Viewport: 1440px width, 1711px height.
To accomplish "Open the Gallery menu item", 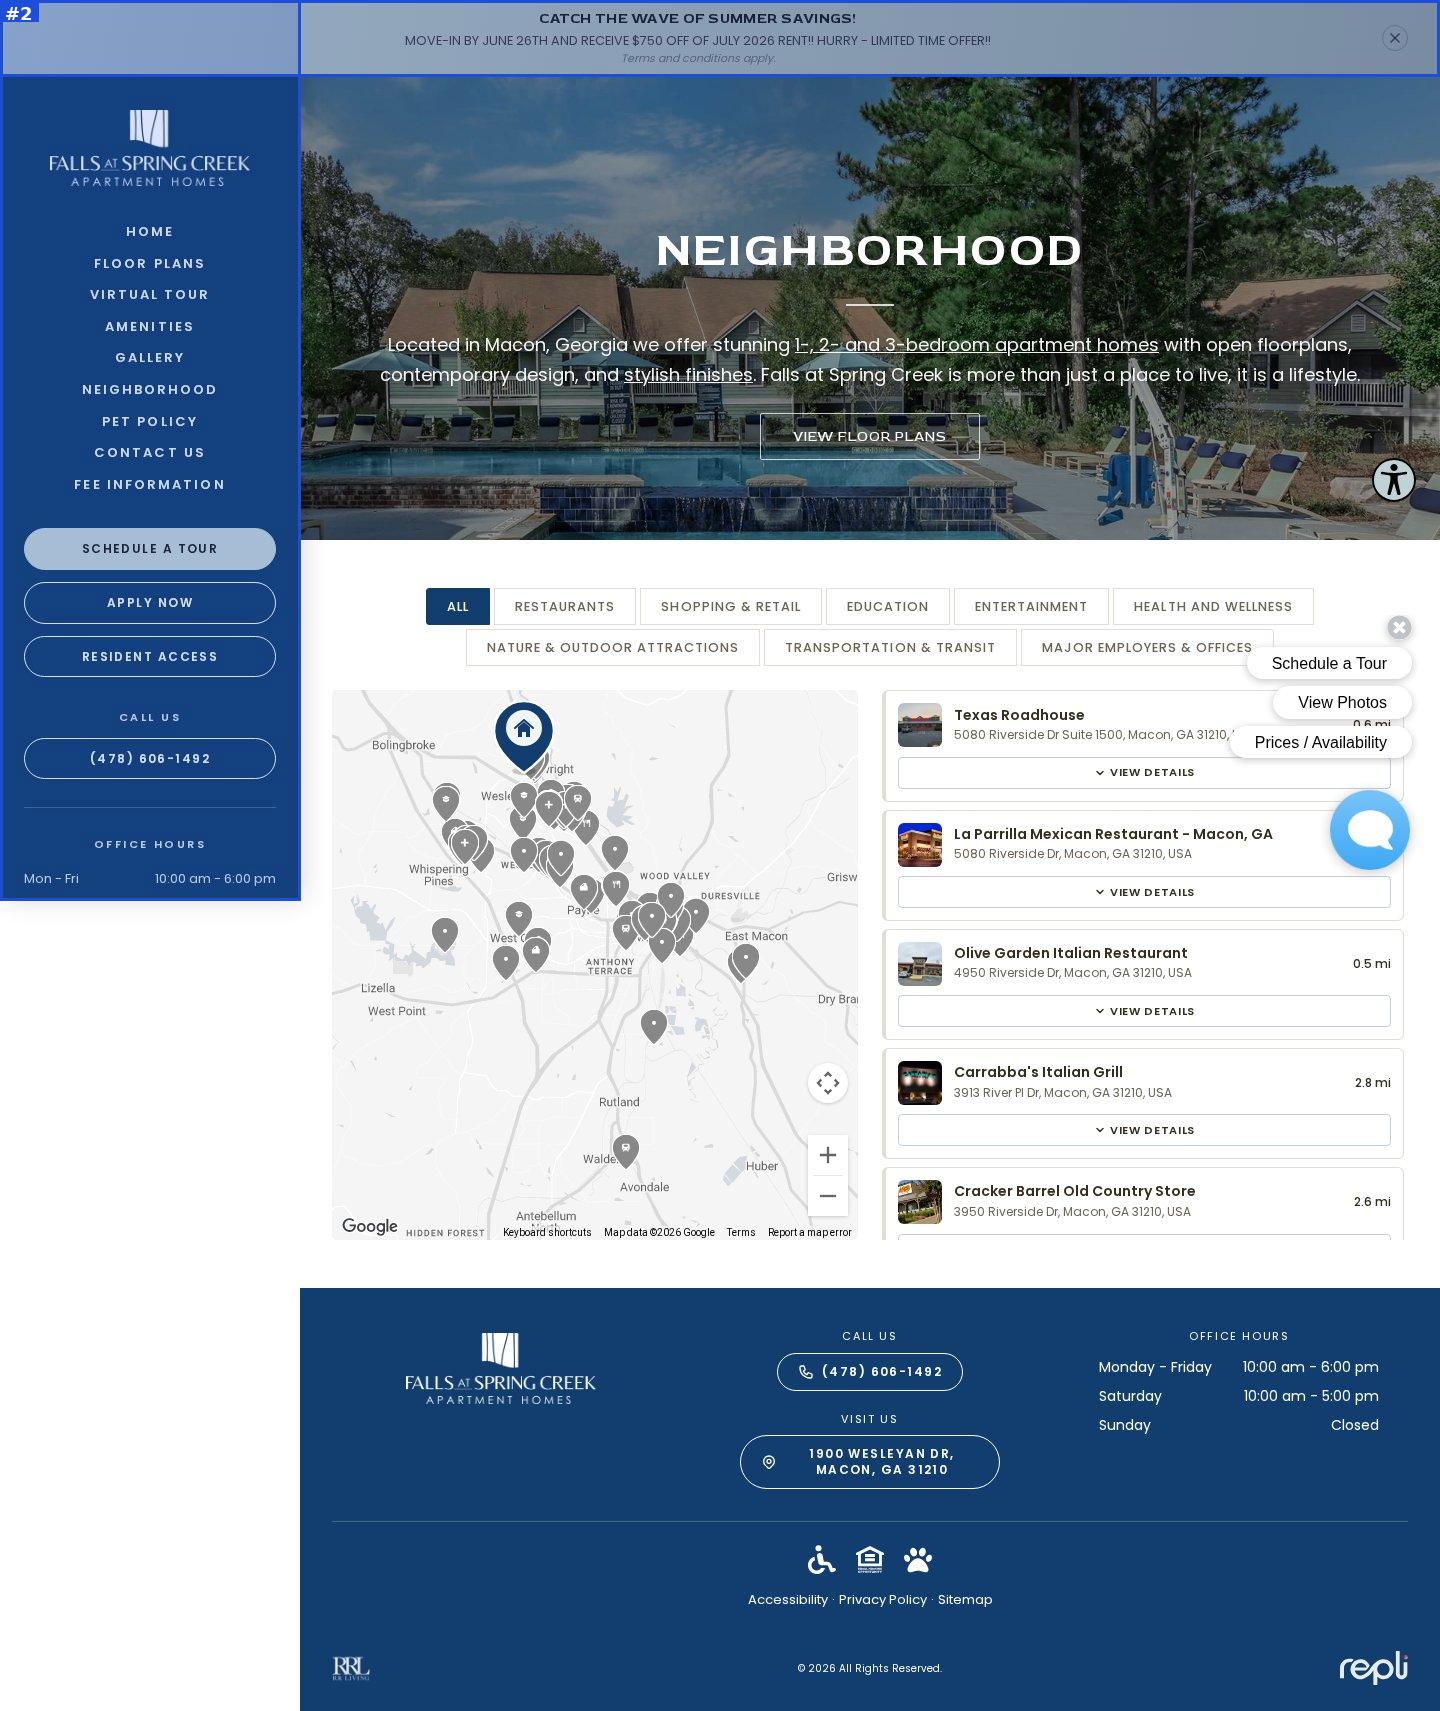I will point(150,358).
